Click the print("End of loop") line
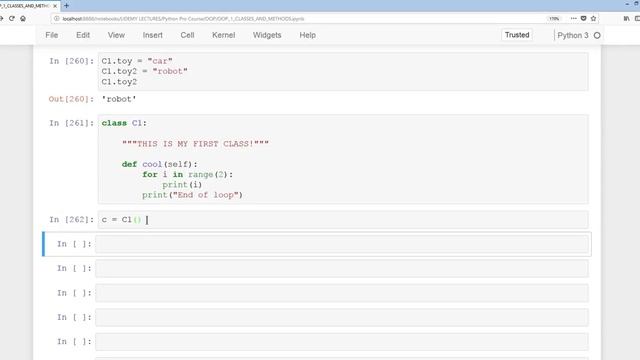640x360 pixels. (192, 195)
